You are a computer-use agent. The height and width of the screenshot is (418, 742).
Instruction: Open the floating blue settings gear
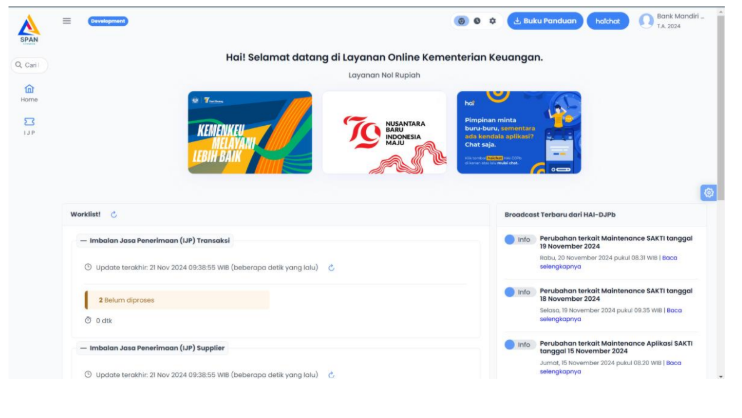coord(708,193)
